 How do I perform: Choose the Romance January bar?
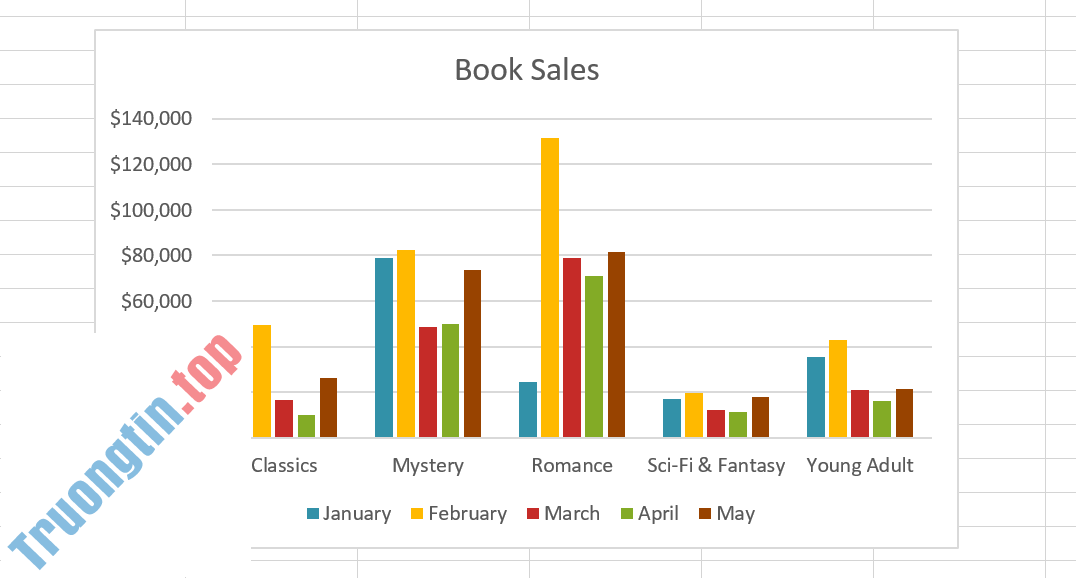tap(528, 409)
